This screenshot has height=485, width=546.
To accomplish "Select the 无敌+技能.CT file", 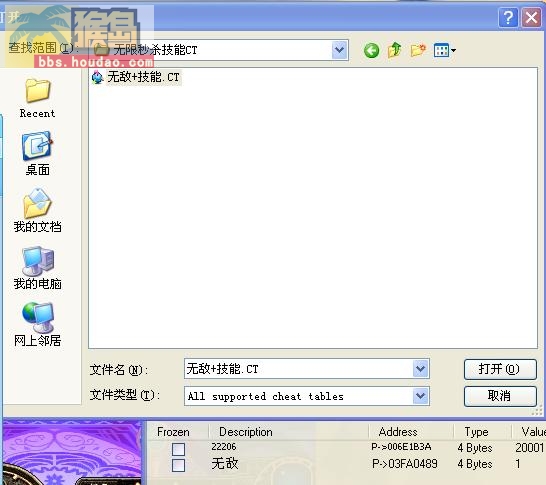I will pos(136,77).
